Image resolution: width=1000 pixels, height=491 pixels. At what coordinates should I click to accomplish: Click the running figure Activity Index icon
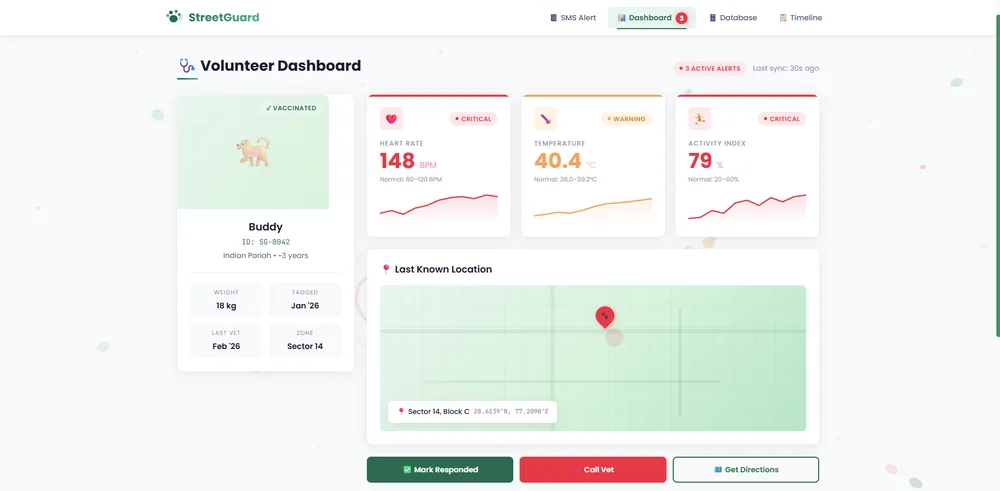[700, 119]
